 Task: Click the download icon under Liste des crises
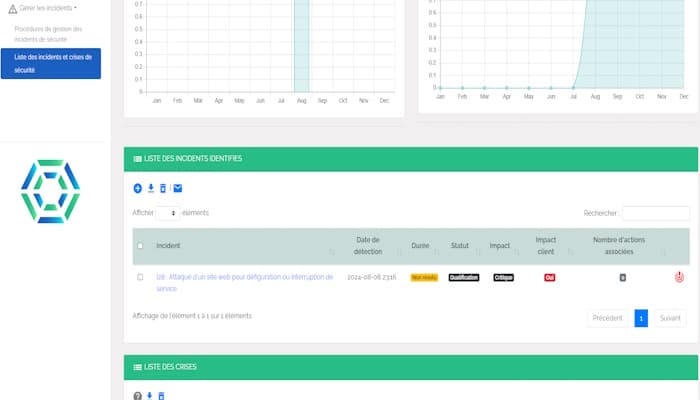click(x=150, y=396)
